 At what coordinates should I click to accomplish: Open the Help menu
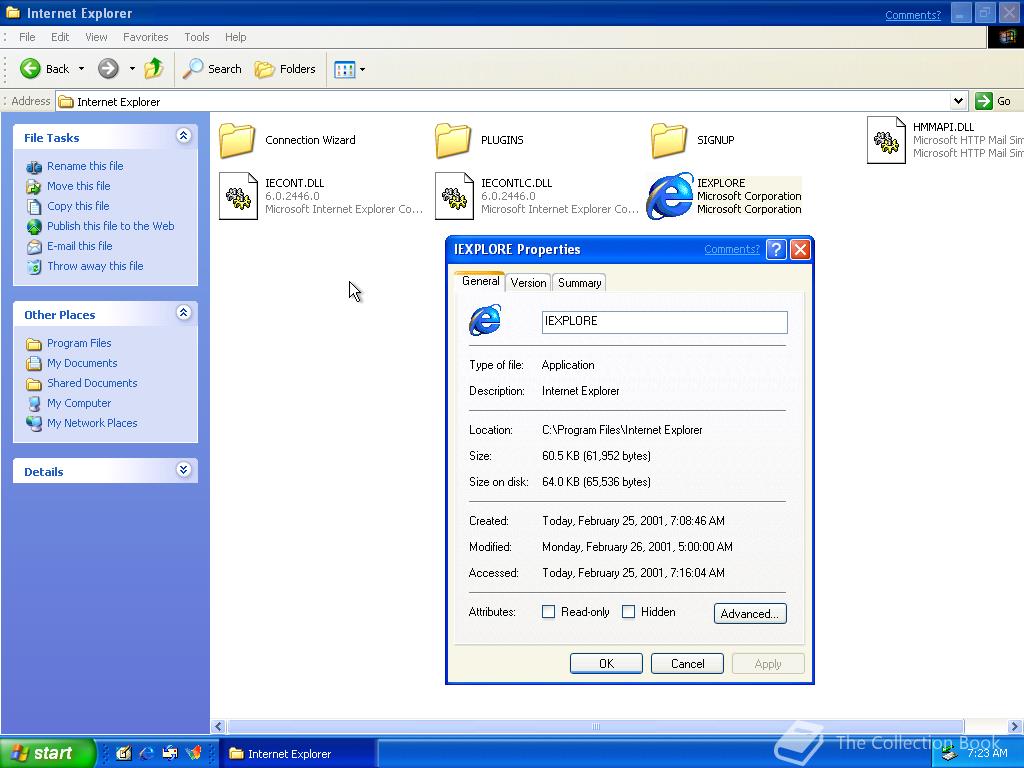(236, 37)
